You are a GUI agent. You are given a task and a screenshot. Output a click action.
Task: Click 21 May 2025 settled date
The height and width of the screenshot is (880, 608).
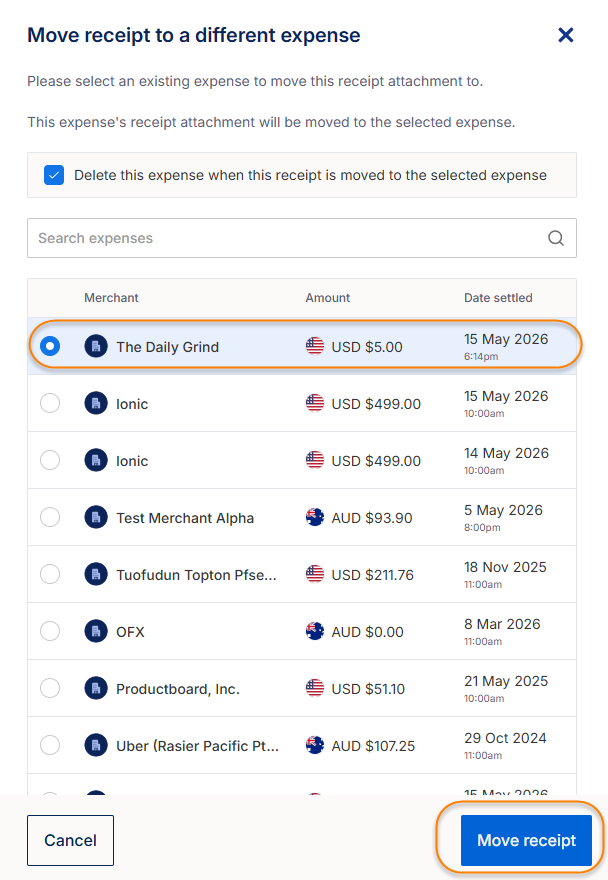[x=506, y=681]
